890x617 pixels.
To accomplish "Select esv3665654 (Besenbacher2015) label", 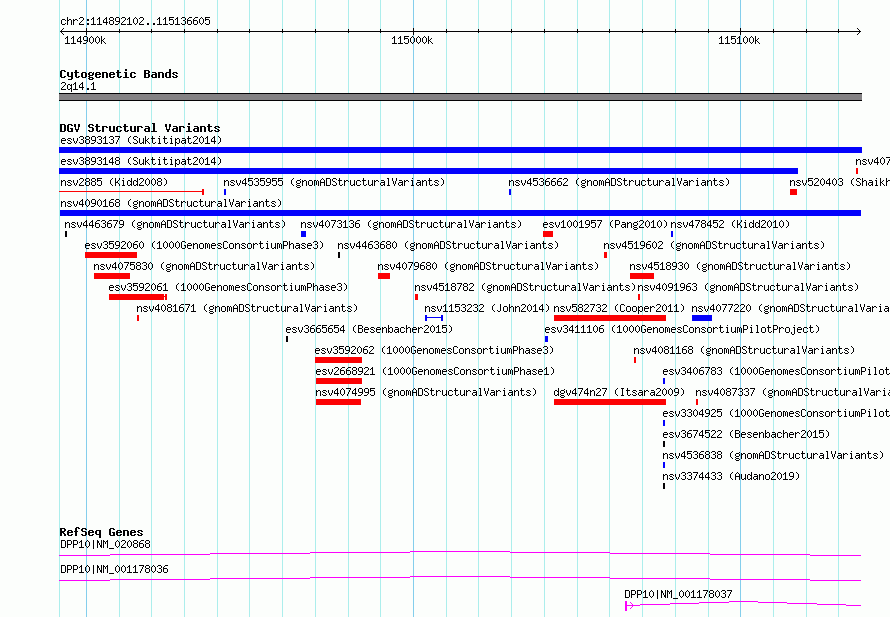I will point(369,329).
